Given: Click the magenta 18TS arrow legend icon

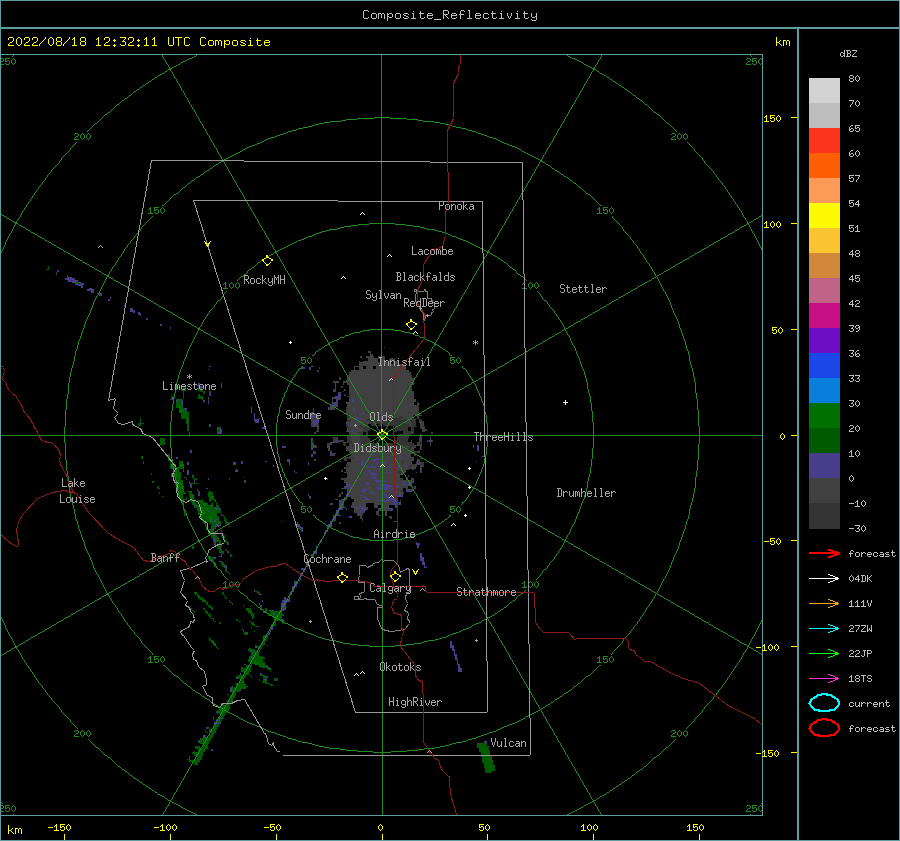Looking at the screenshot, I should (824, 679).
